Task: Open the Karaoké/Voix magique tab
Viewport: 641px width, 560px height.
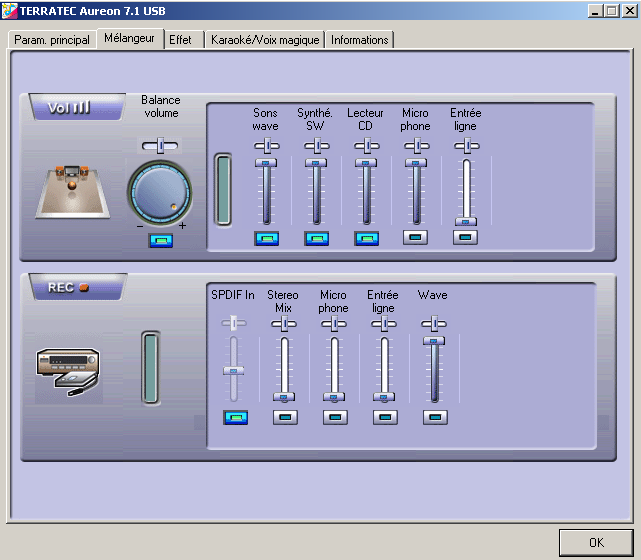Action: coord(265,40)
